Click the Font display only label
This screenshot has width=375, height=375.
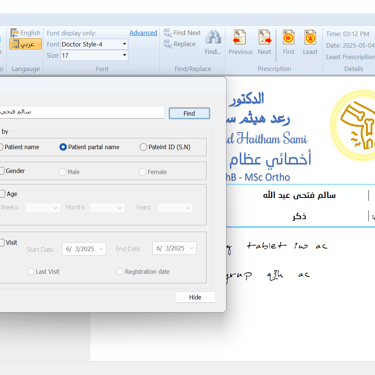71,33
